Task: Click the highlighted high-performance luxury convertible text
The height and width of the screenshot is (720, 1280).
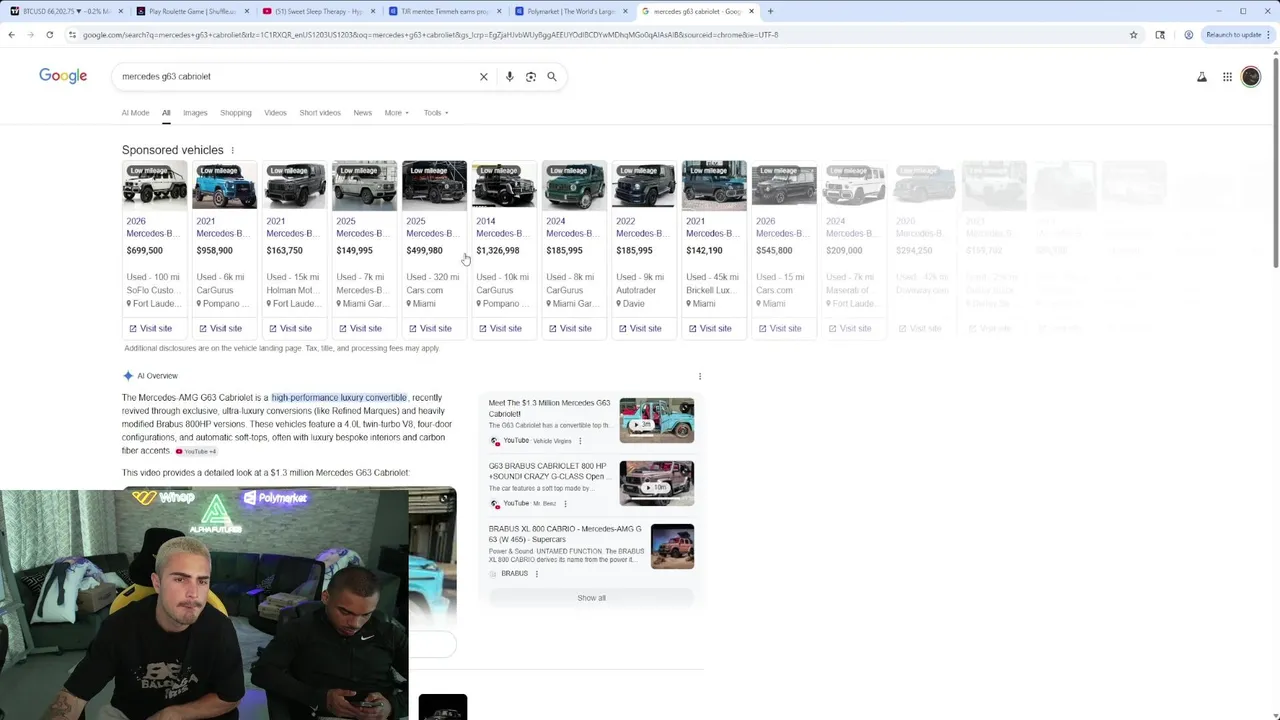Action: 339,398
